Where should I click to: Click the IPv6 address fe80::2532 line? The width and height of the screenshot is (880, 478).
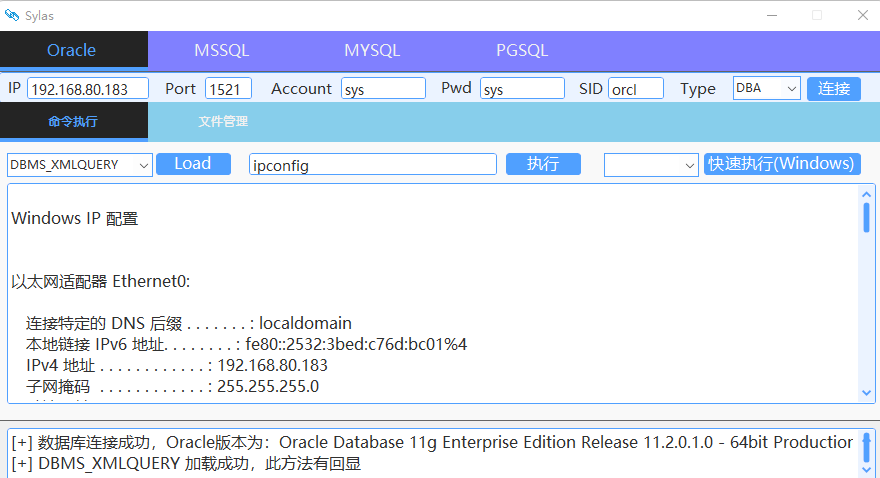(x=246, y=344)
